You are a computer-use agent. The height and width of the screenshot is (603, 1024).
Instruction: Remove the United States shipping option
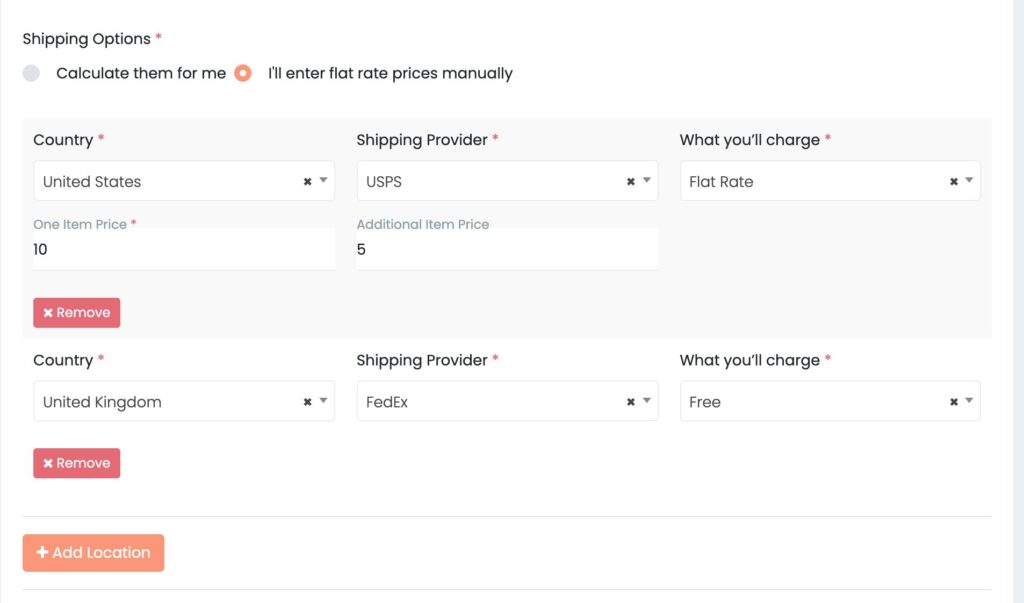pyautogui.click(x=77, y=312)
